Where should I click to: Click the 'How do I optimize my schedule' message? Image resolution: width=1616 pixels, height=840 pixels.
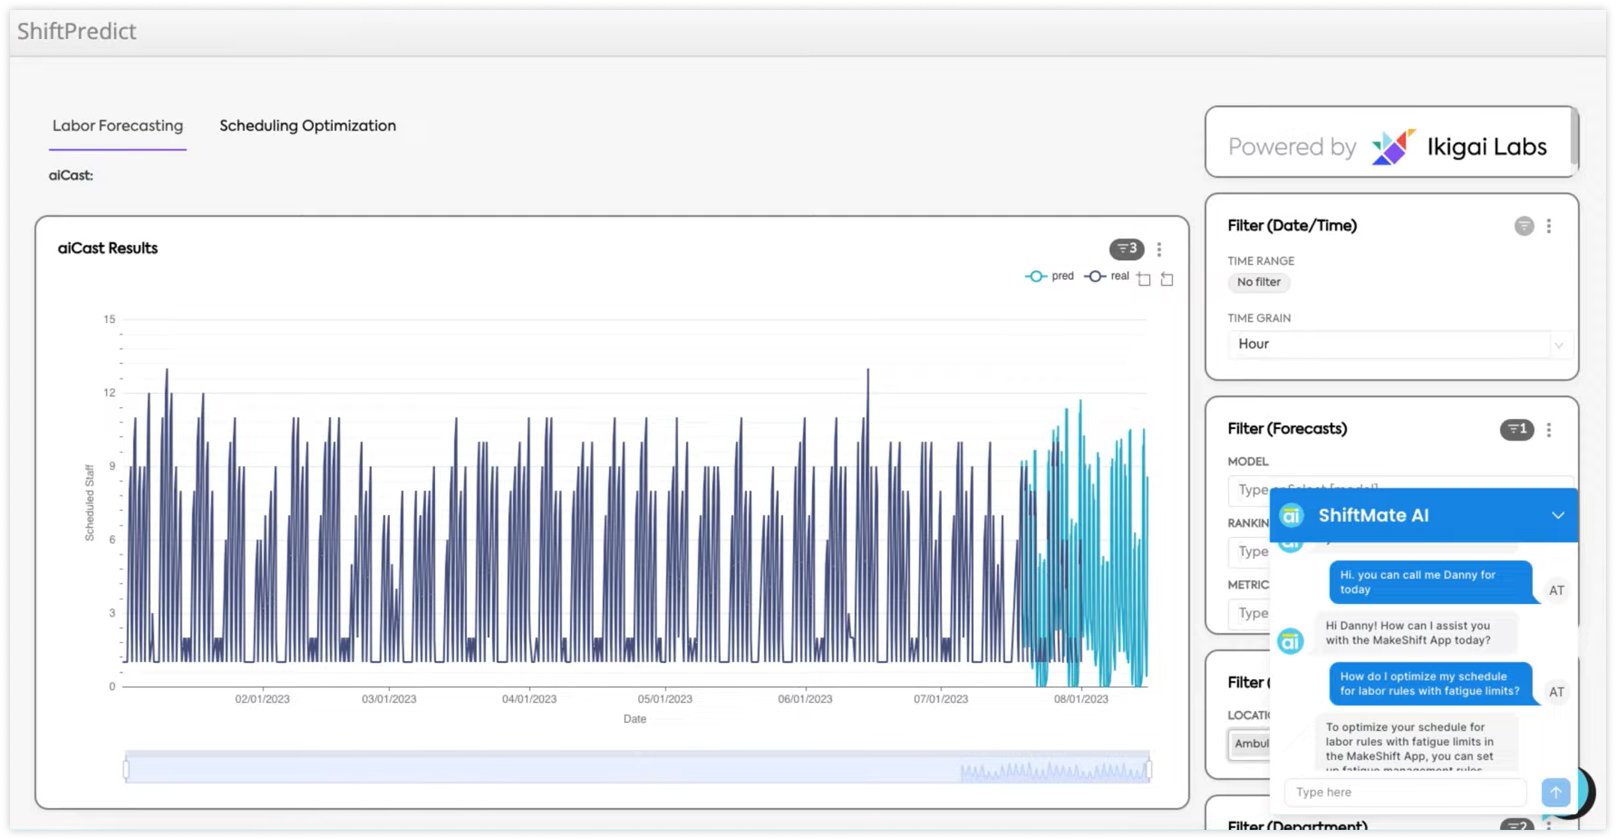click(1430, 684)
